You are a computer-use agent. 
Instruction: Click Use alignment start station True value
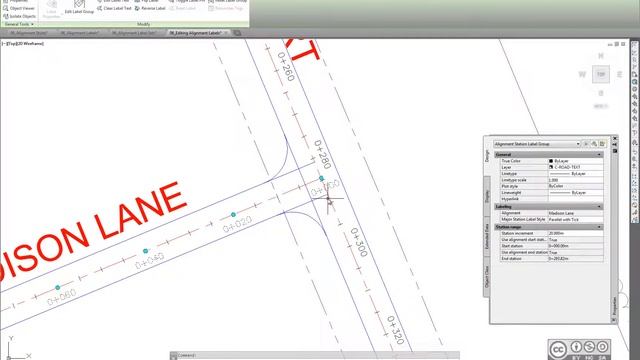[575, 240]
